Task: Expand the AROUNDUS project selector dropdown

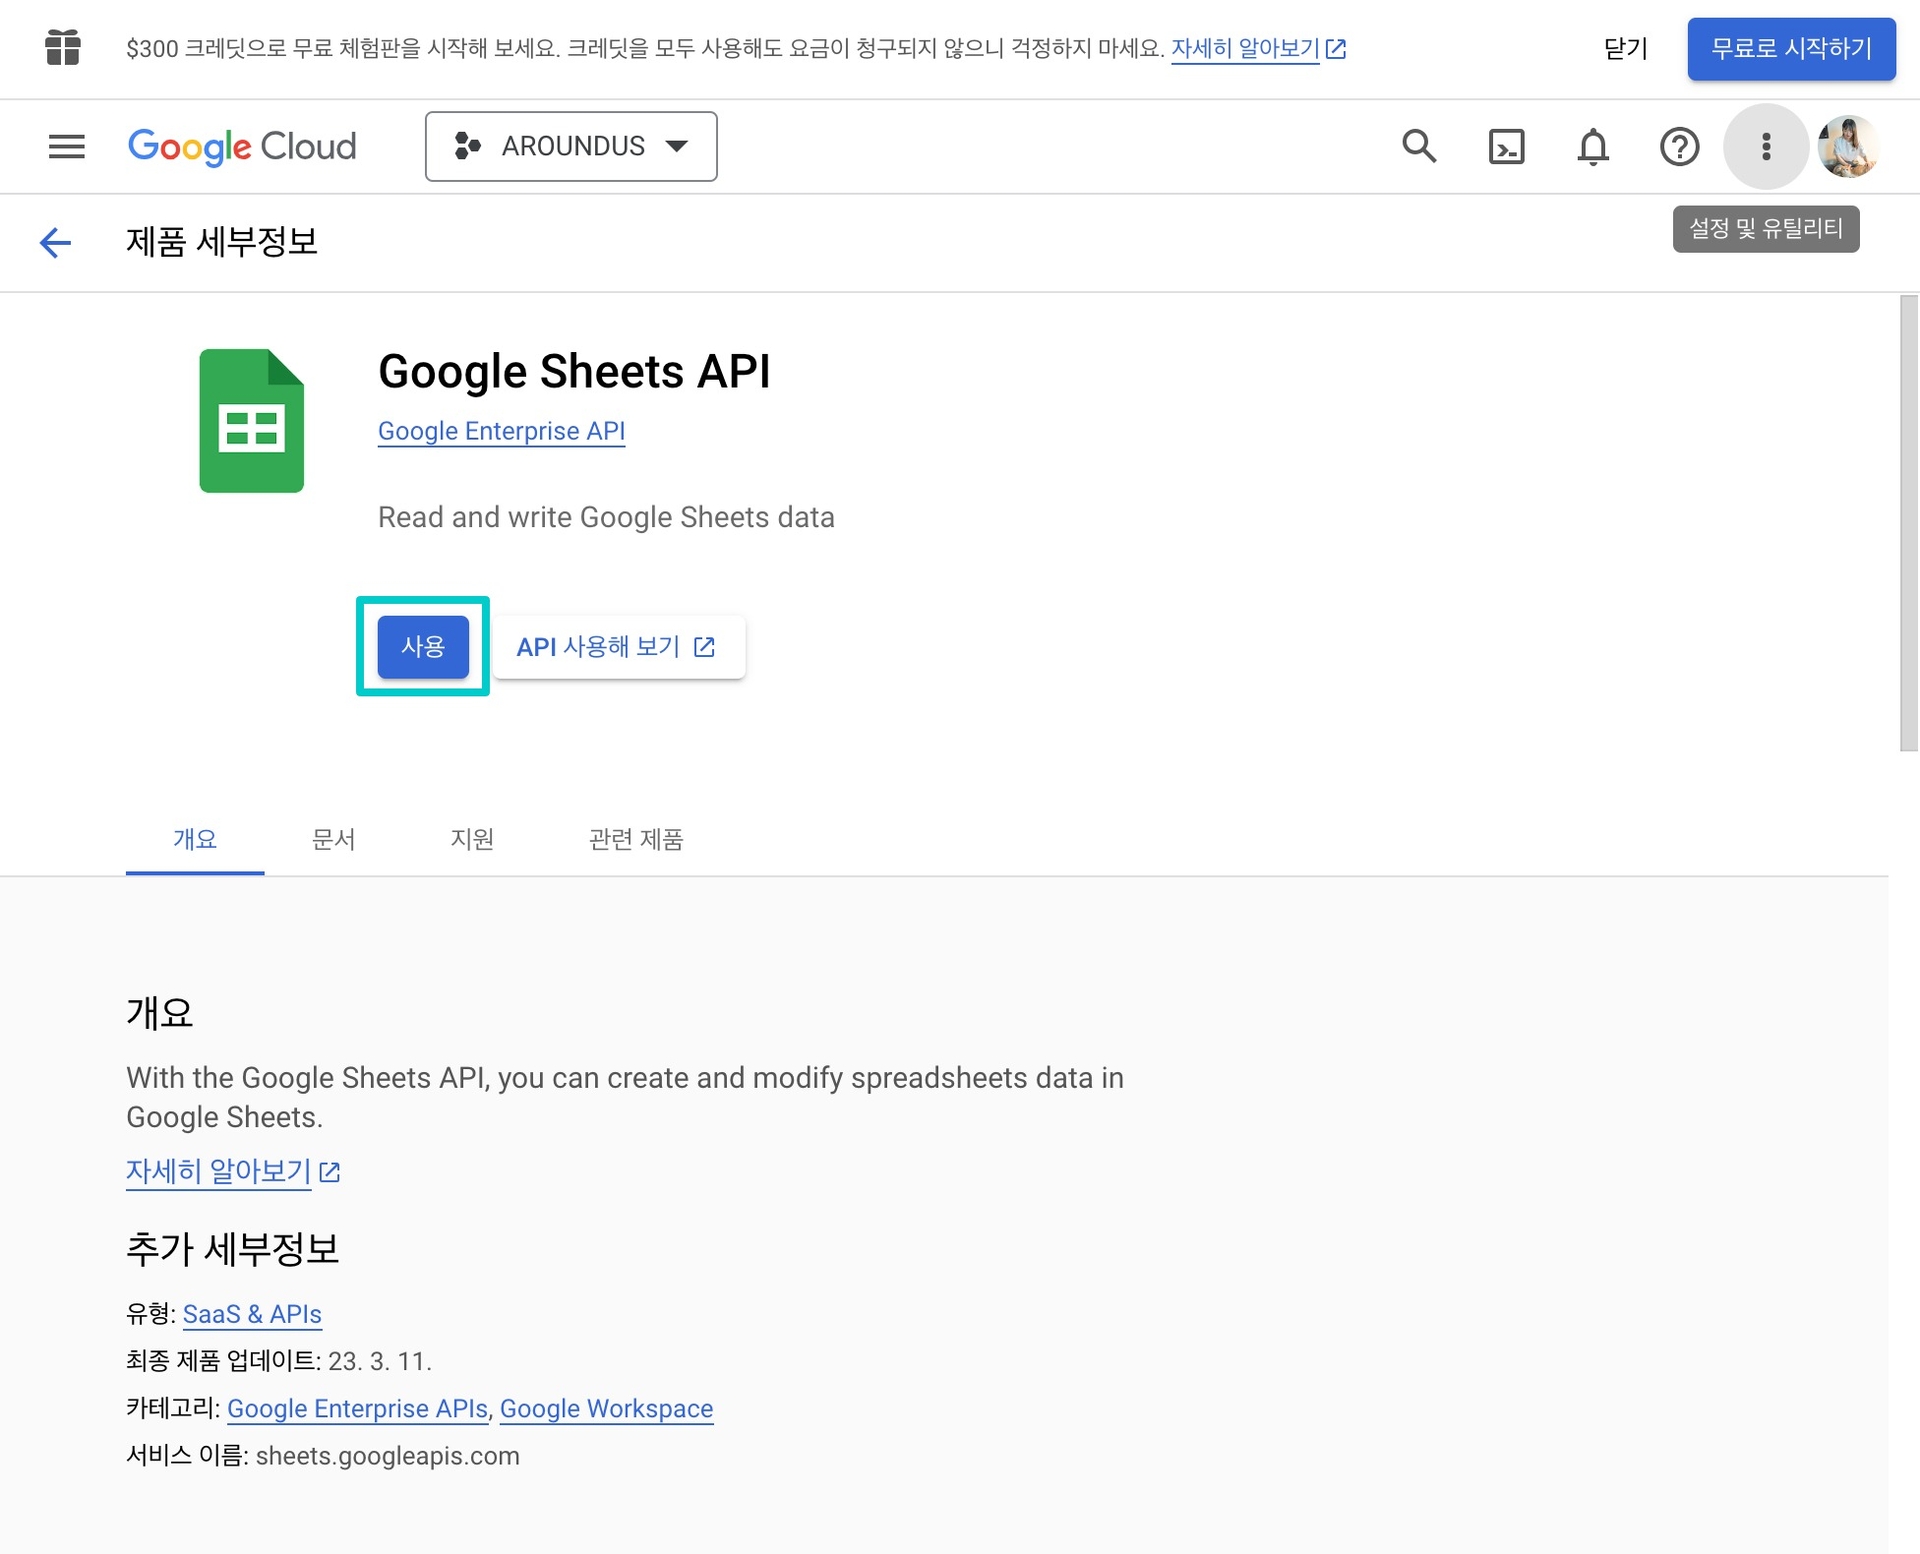Action: pyautogui.click(x=571, y=146)
